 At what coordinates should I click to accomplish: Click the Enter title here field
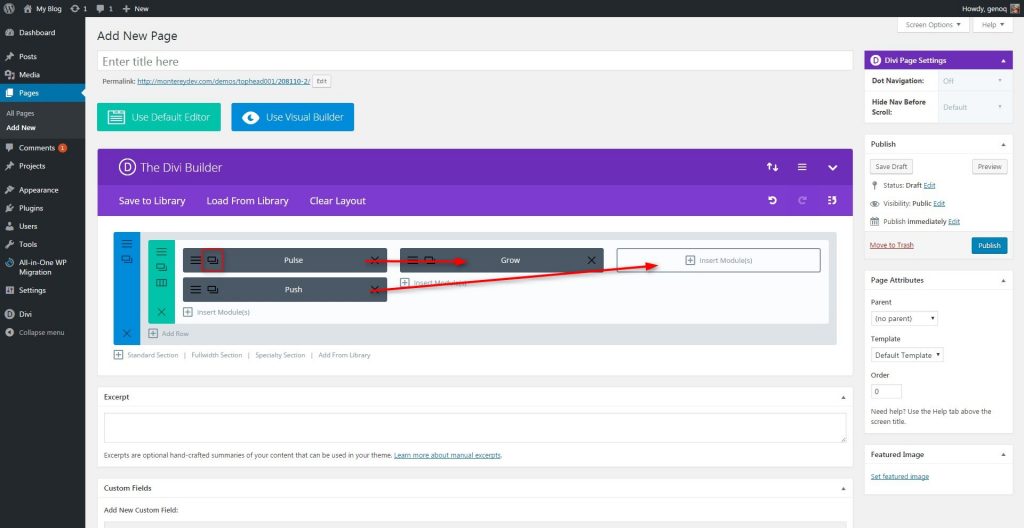pyautogui.click(x=475, y=61)
